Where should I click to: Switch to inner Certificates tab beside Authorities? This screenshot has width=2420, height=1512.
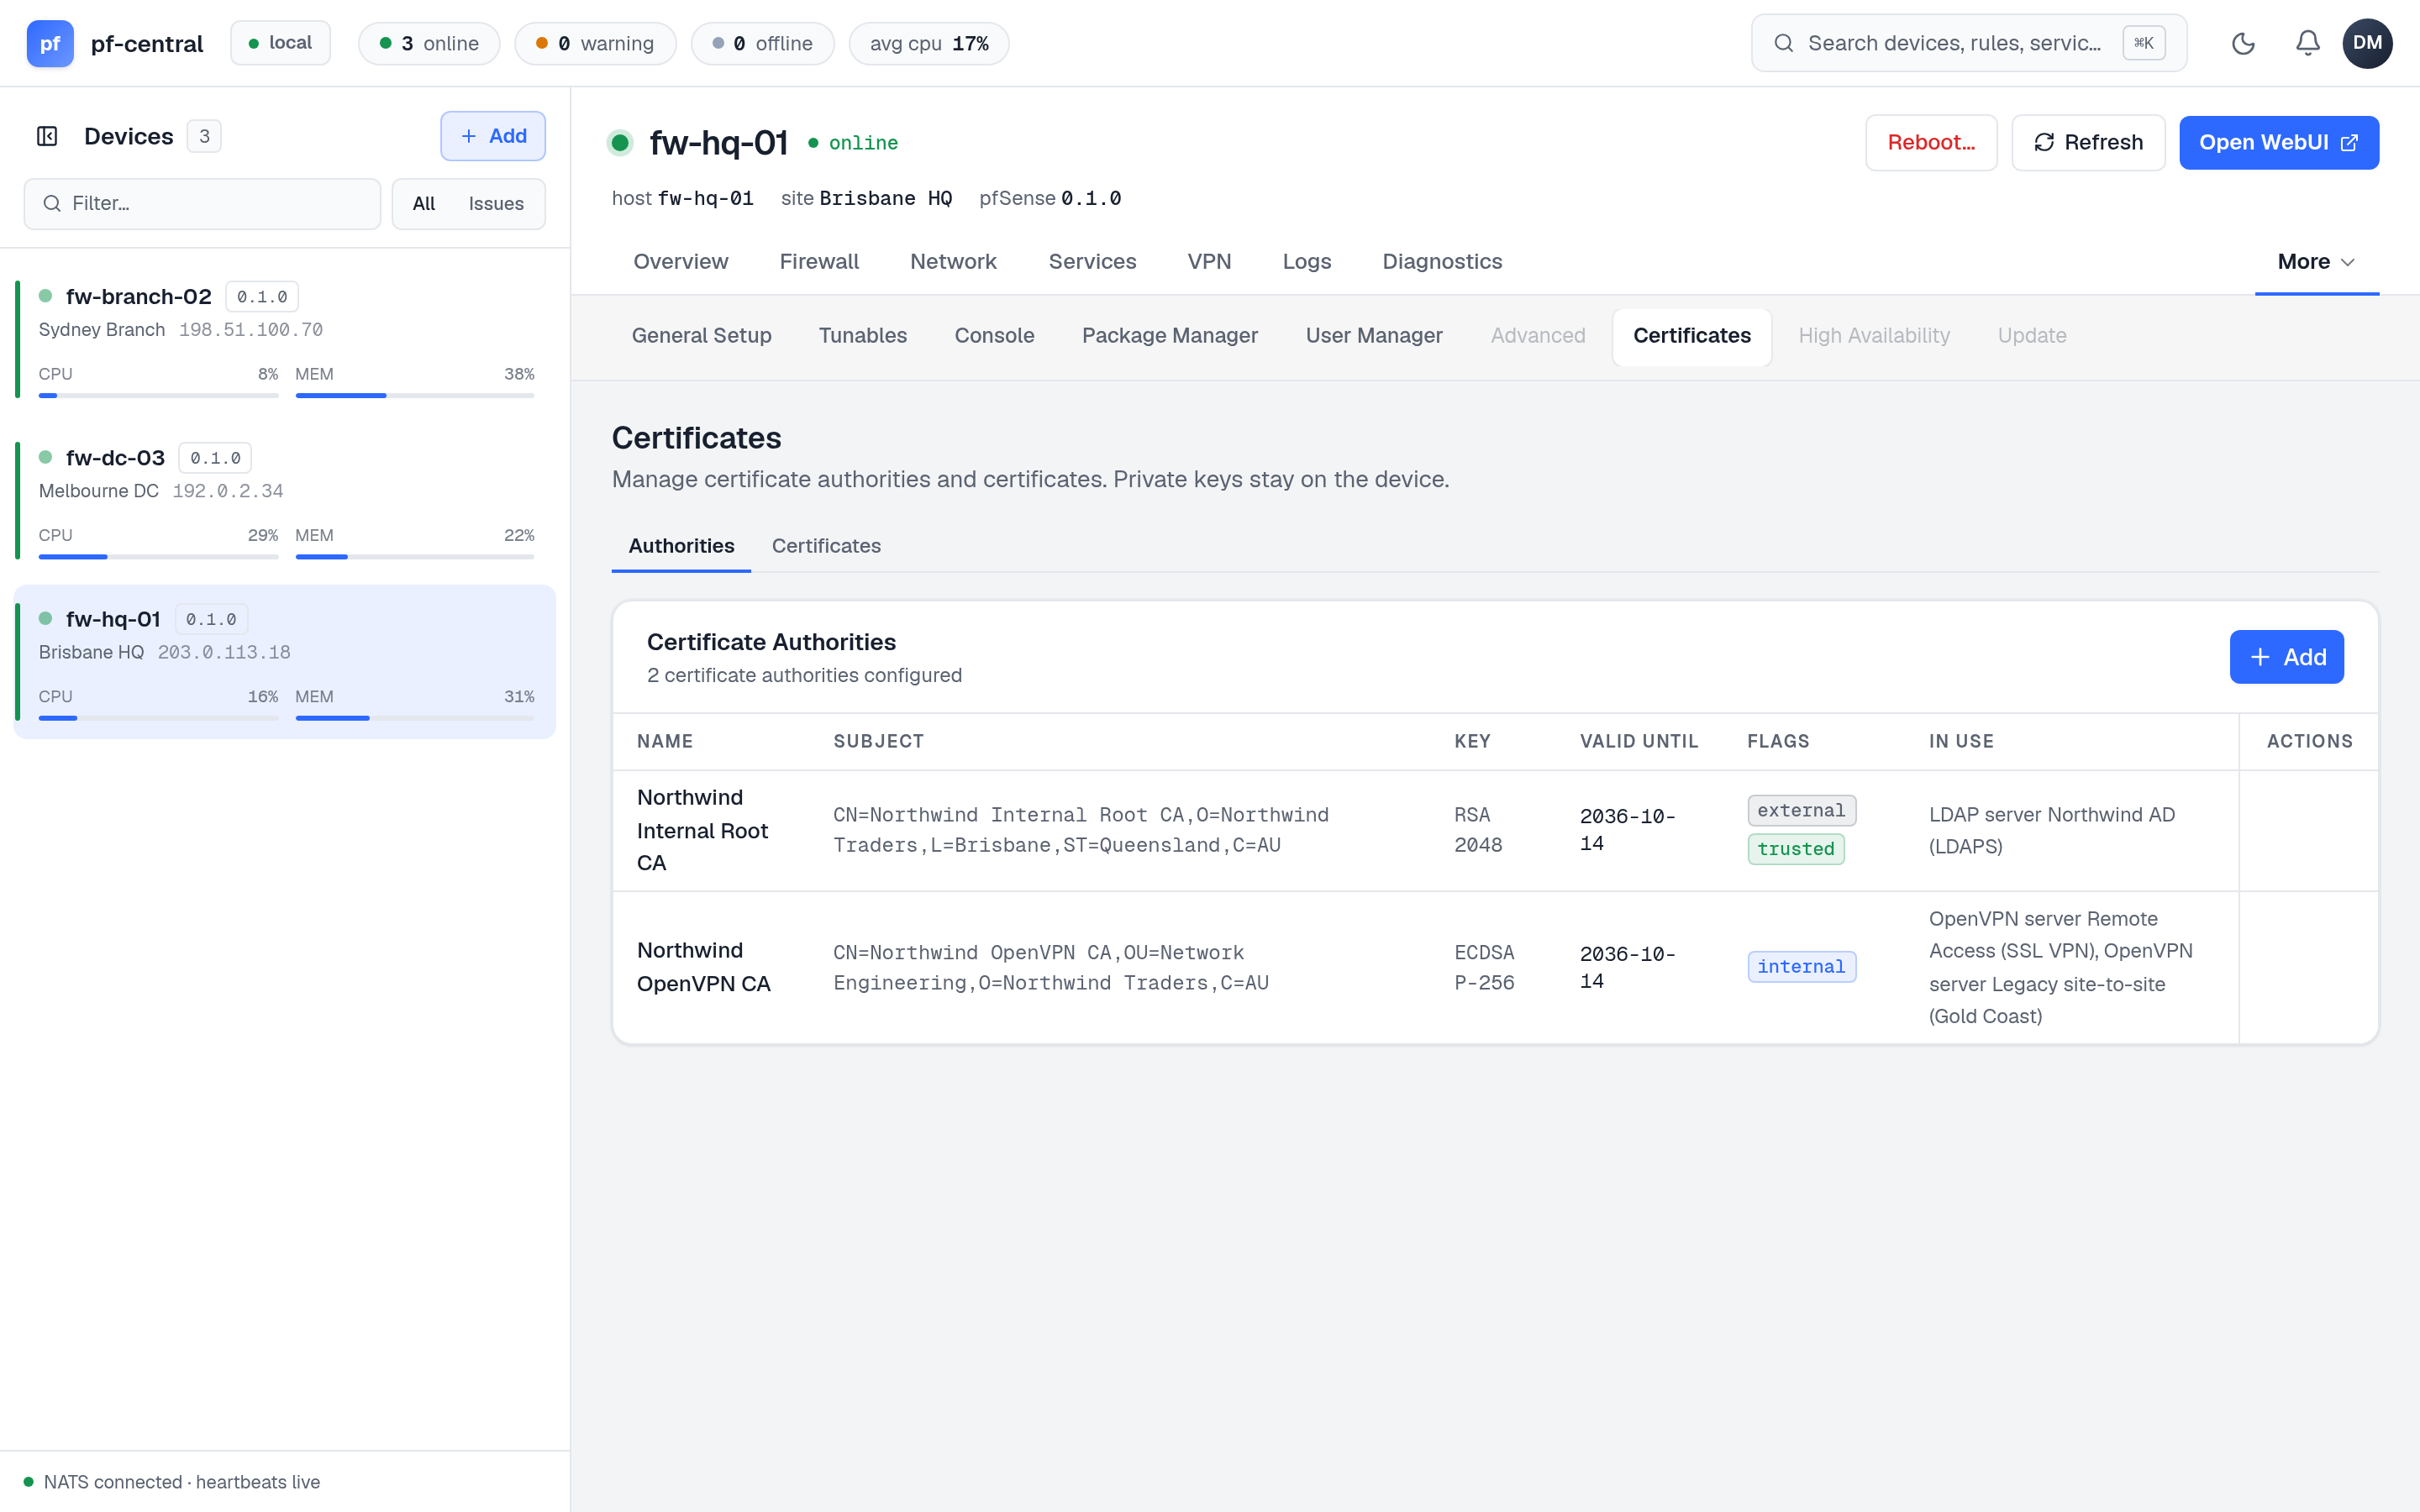826,546
